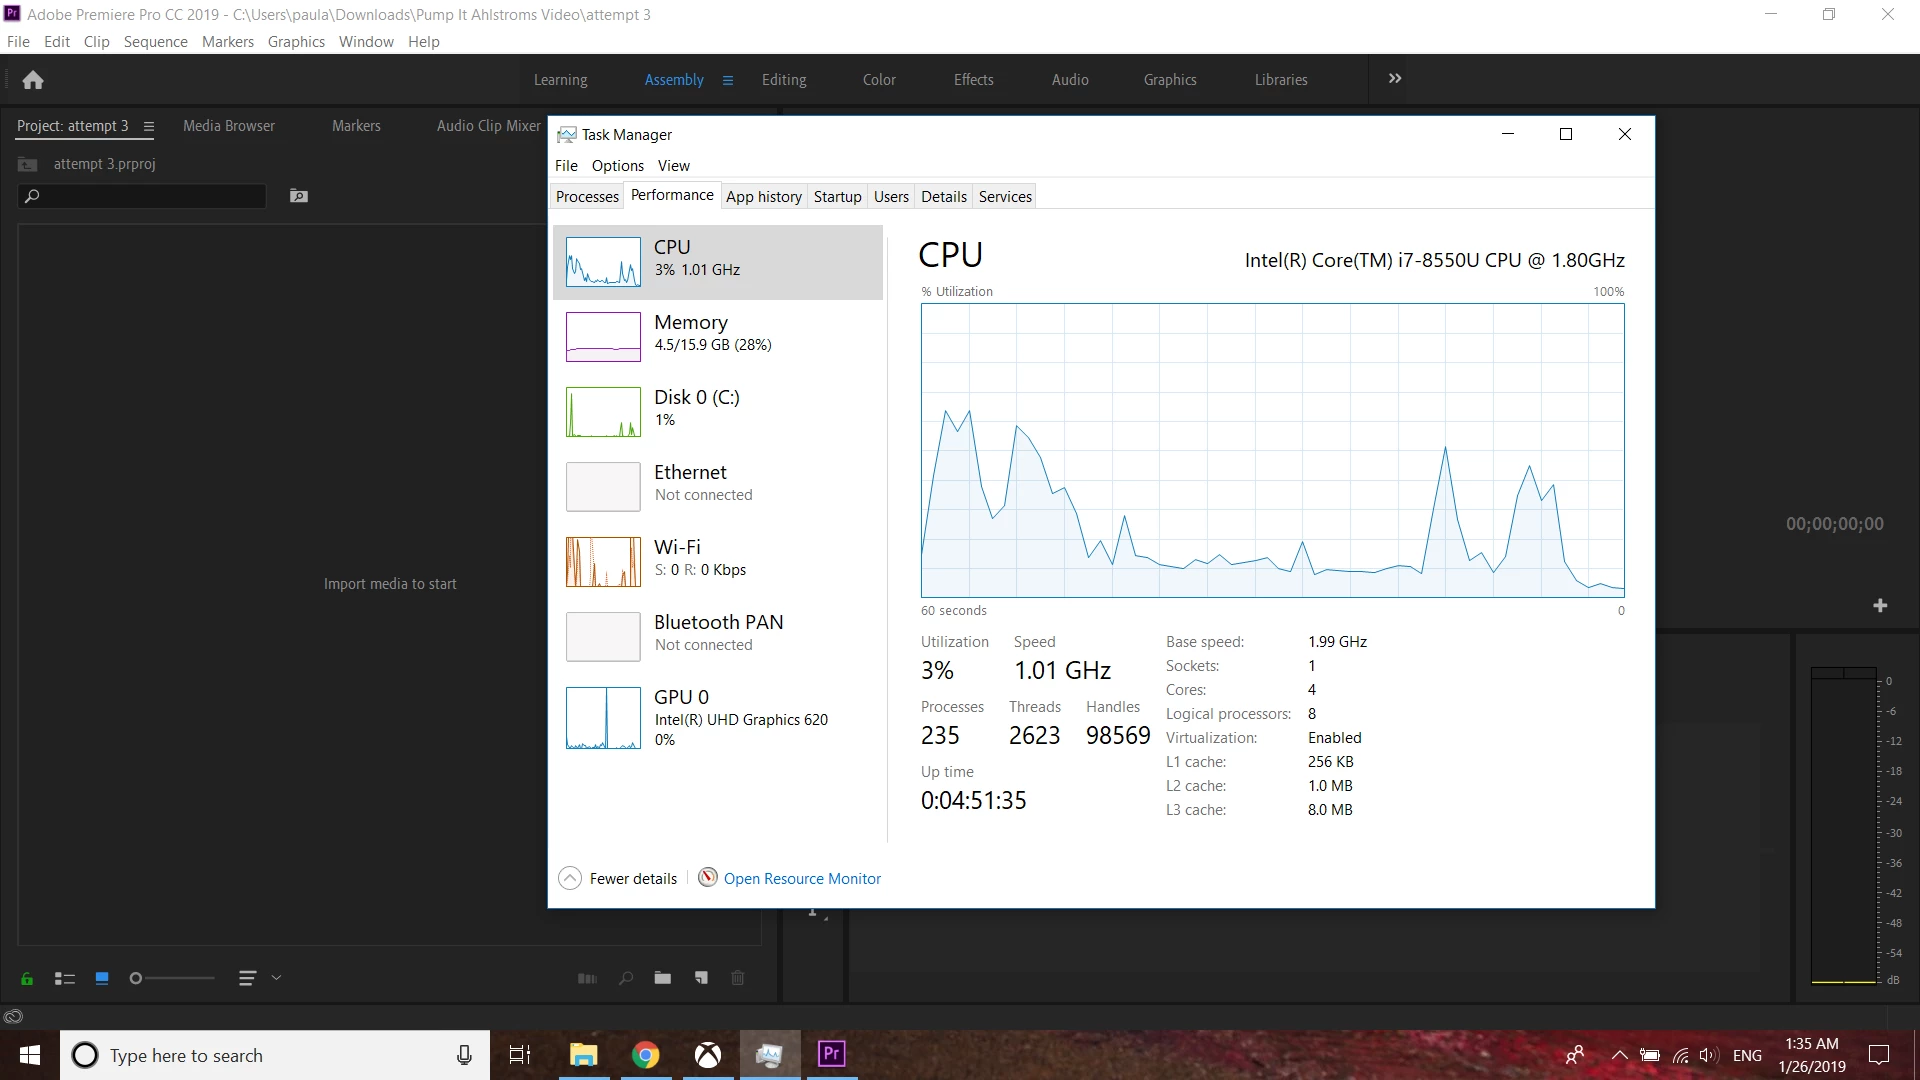The image size is (1920, 1080).
Task: Open sort icons dropdown arrow
Action: click(x=277, y=978)
